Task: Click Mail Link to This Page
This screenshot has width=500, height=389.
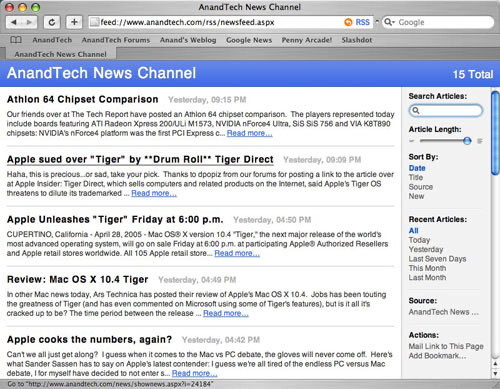Action: click(x=446, y=347)
